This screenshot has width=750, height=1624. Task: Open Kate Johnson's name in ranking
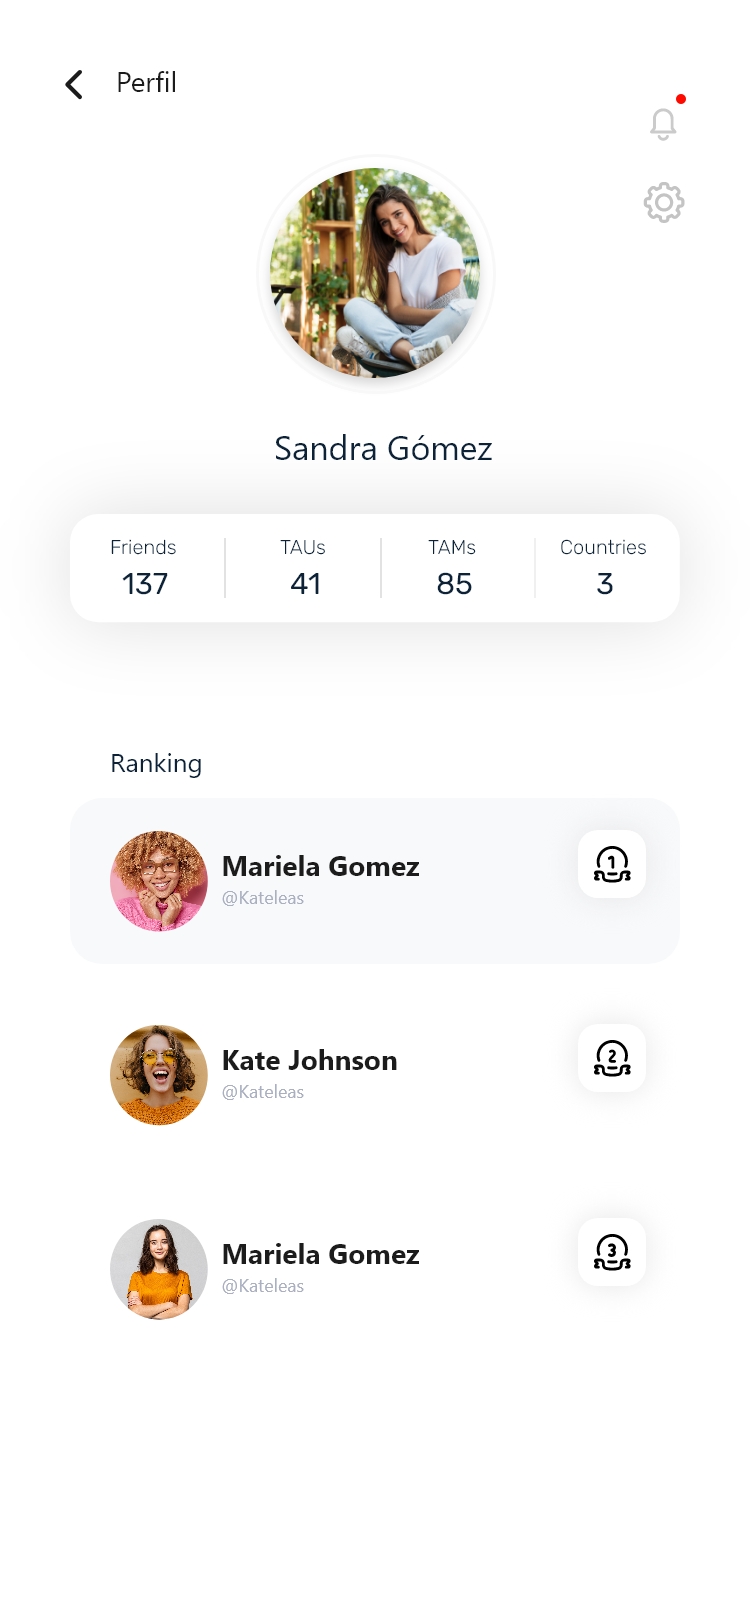point(309,1060)
